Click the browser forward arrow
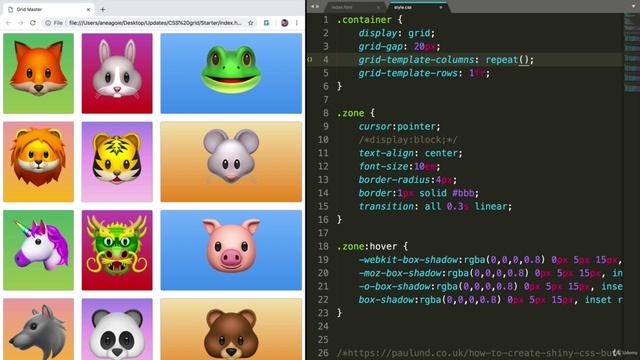Image resolution: width=640 pixels, height=360 pixels. (x=20, y=23)
